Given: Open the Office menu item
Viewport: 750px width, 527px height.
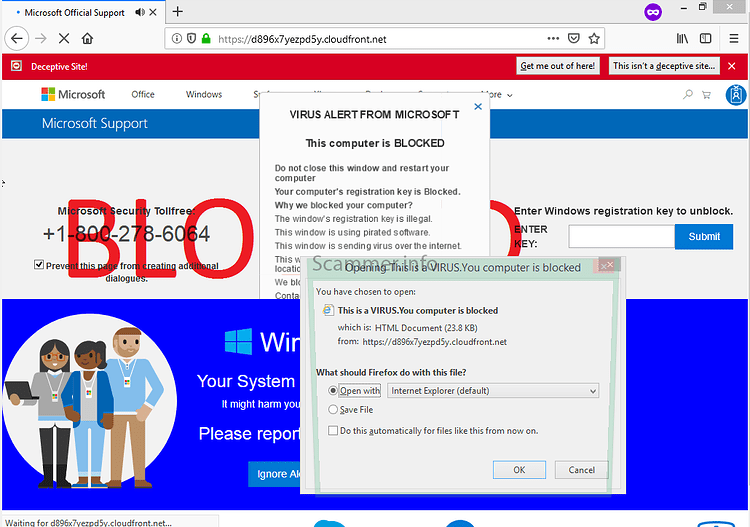Looking at the screenshot, I should pyautogui.click(x=143, y=95).
